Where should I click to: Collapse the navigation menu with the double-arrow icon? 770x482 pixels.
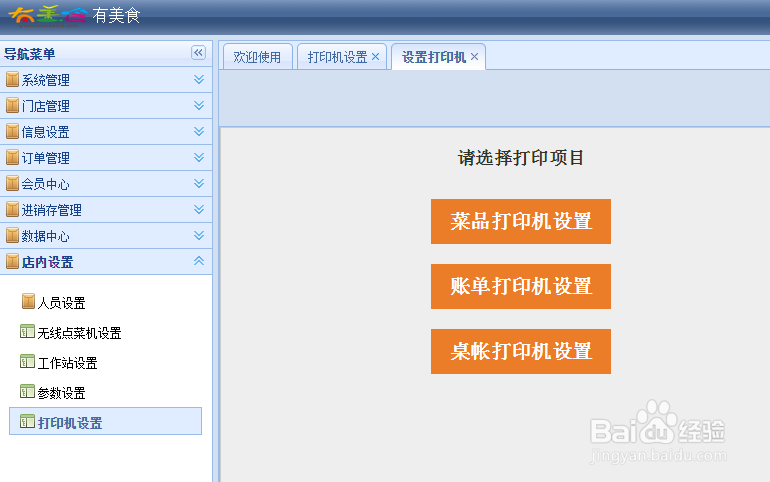coord(198,53)
